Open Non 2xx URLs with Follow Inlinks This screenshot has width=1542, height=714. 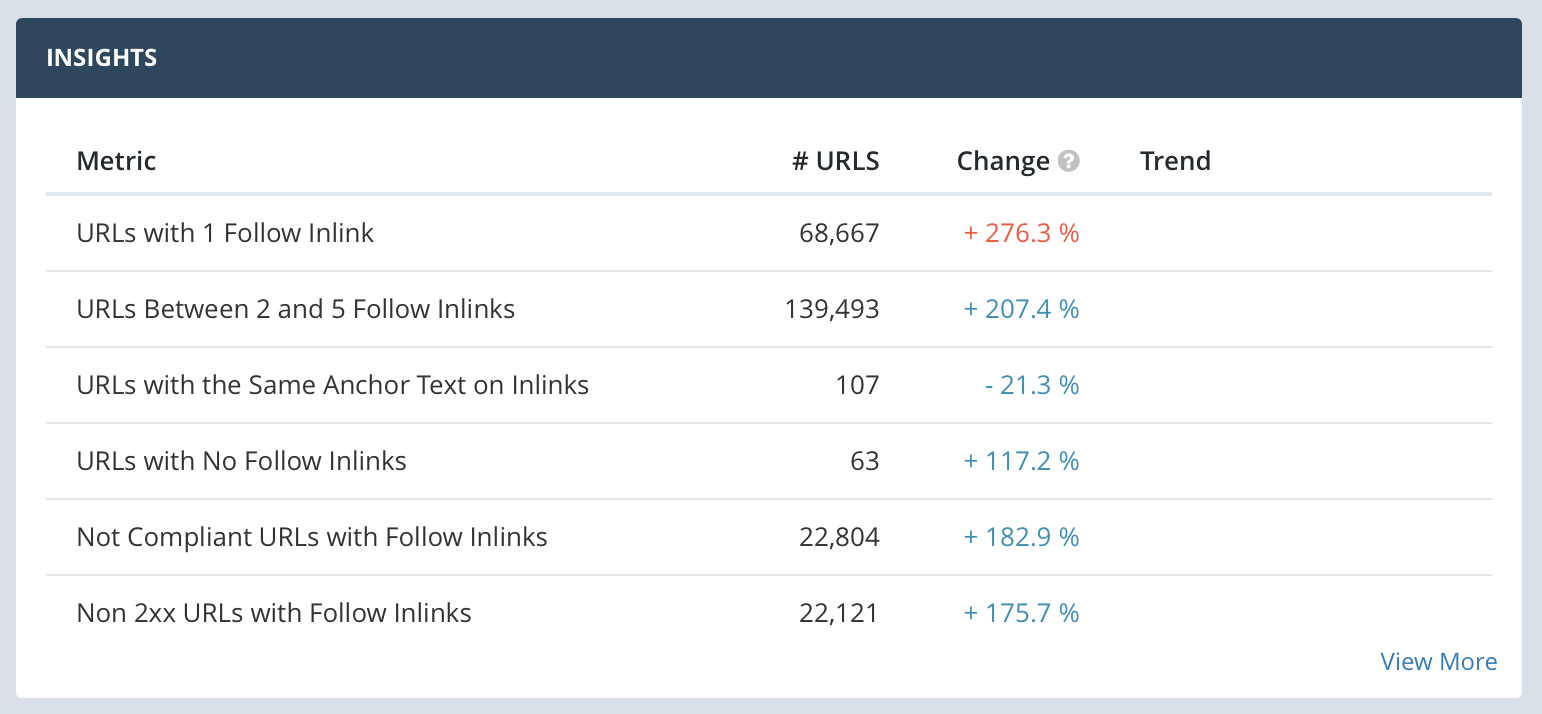coord(273,613)
